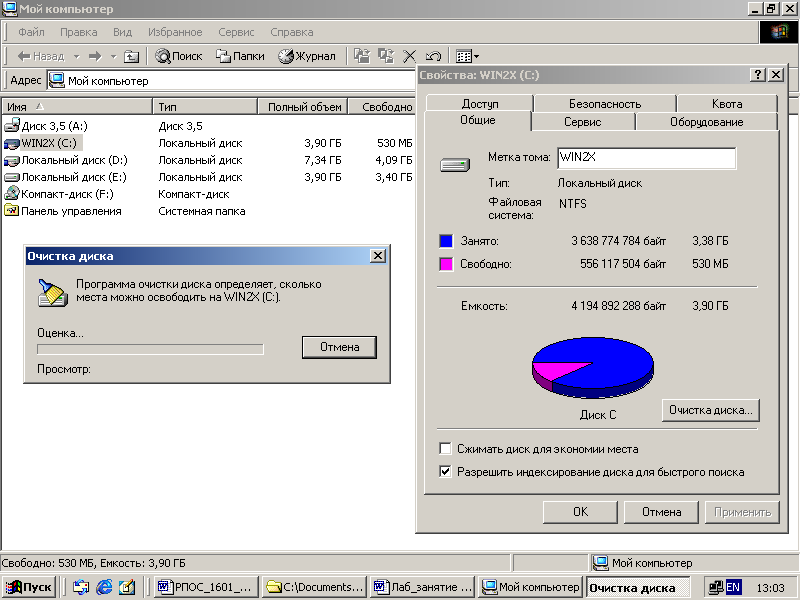Click the EN language indicator in tray
The image size is (800, 600).
[733, 587]
